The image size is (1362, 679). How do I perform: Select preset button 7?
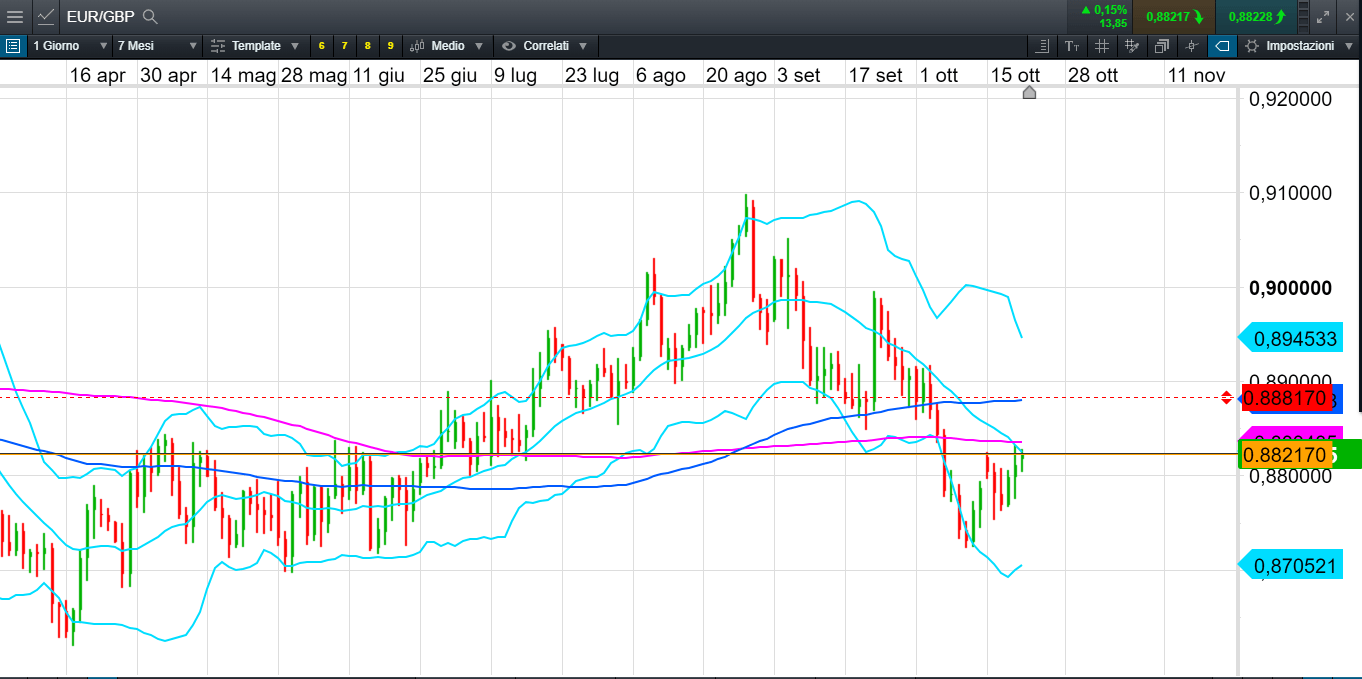click(x=344, y=46)
